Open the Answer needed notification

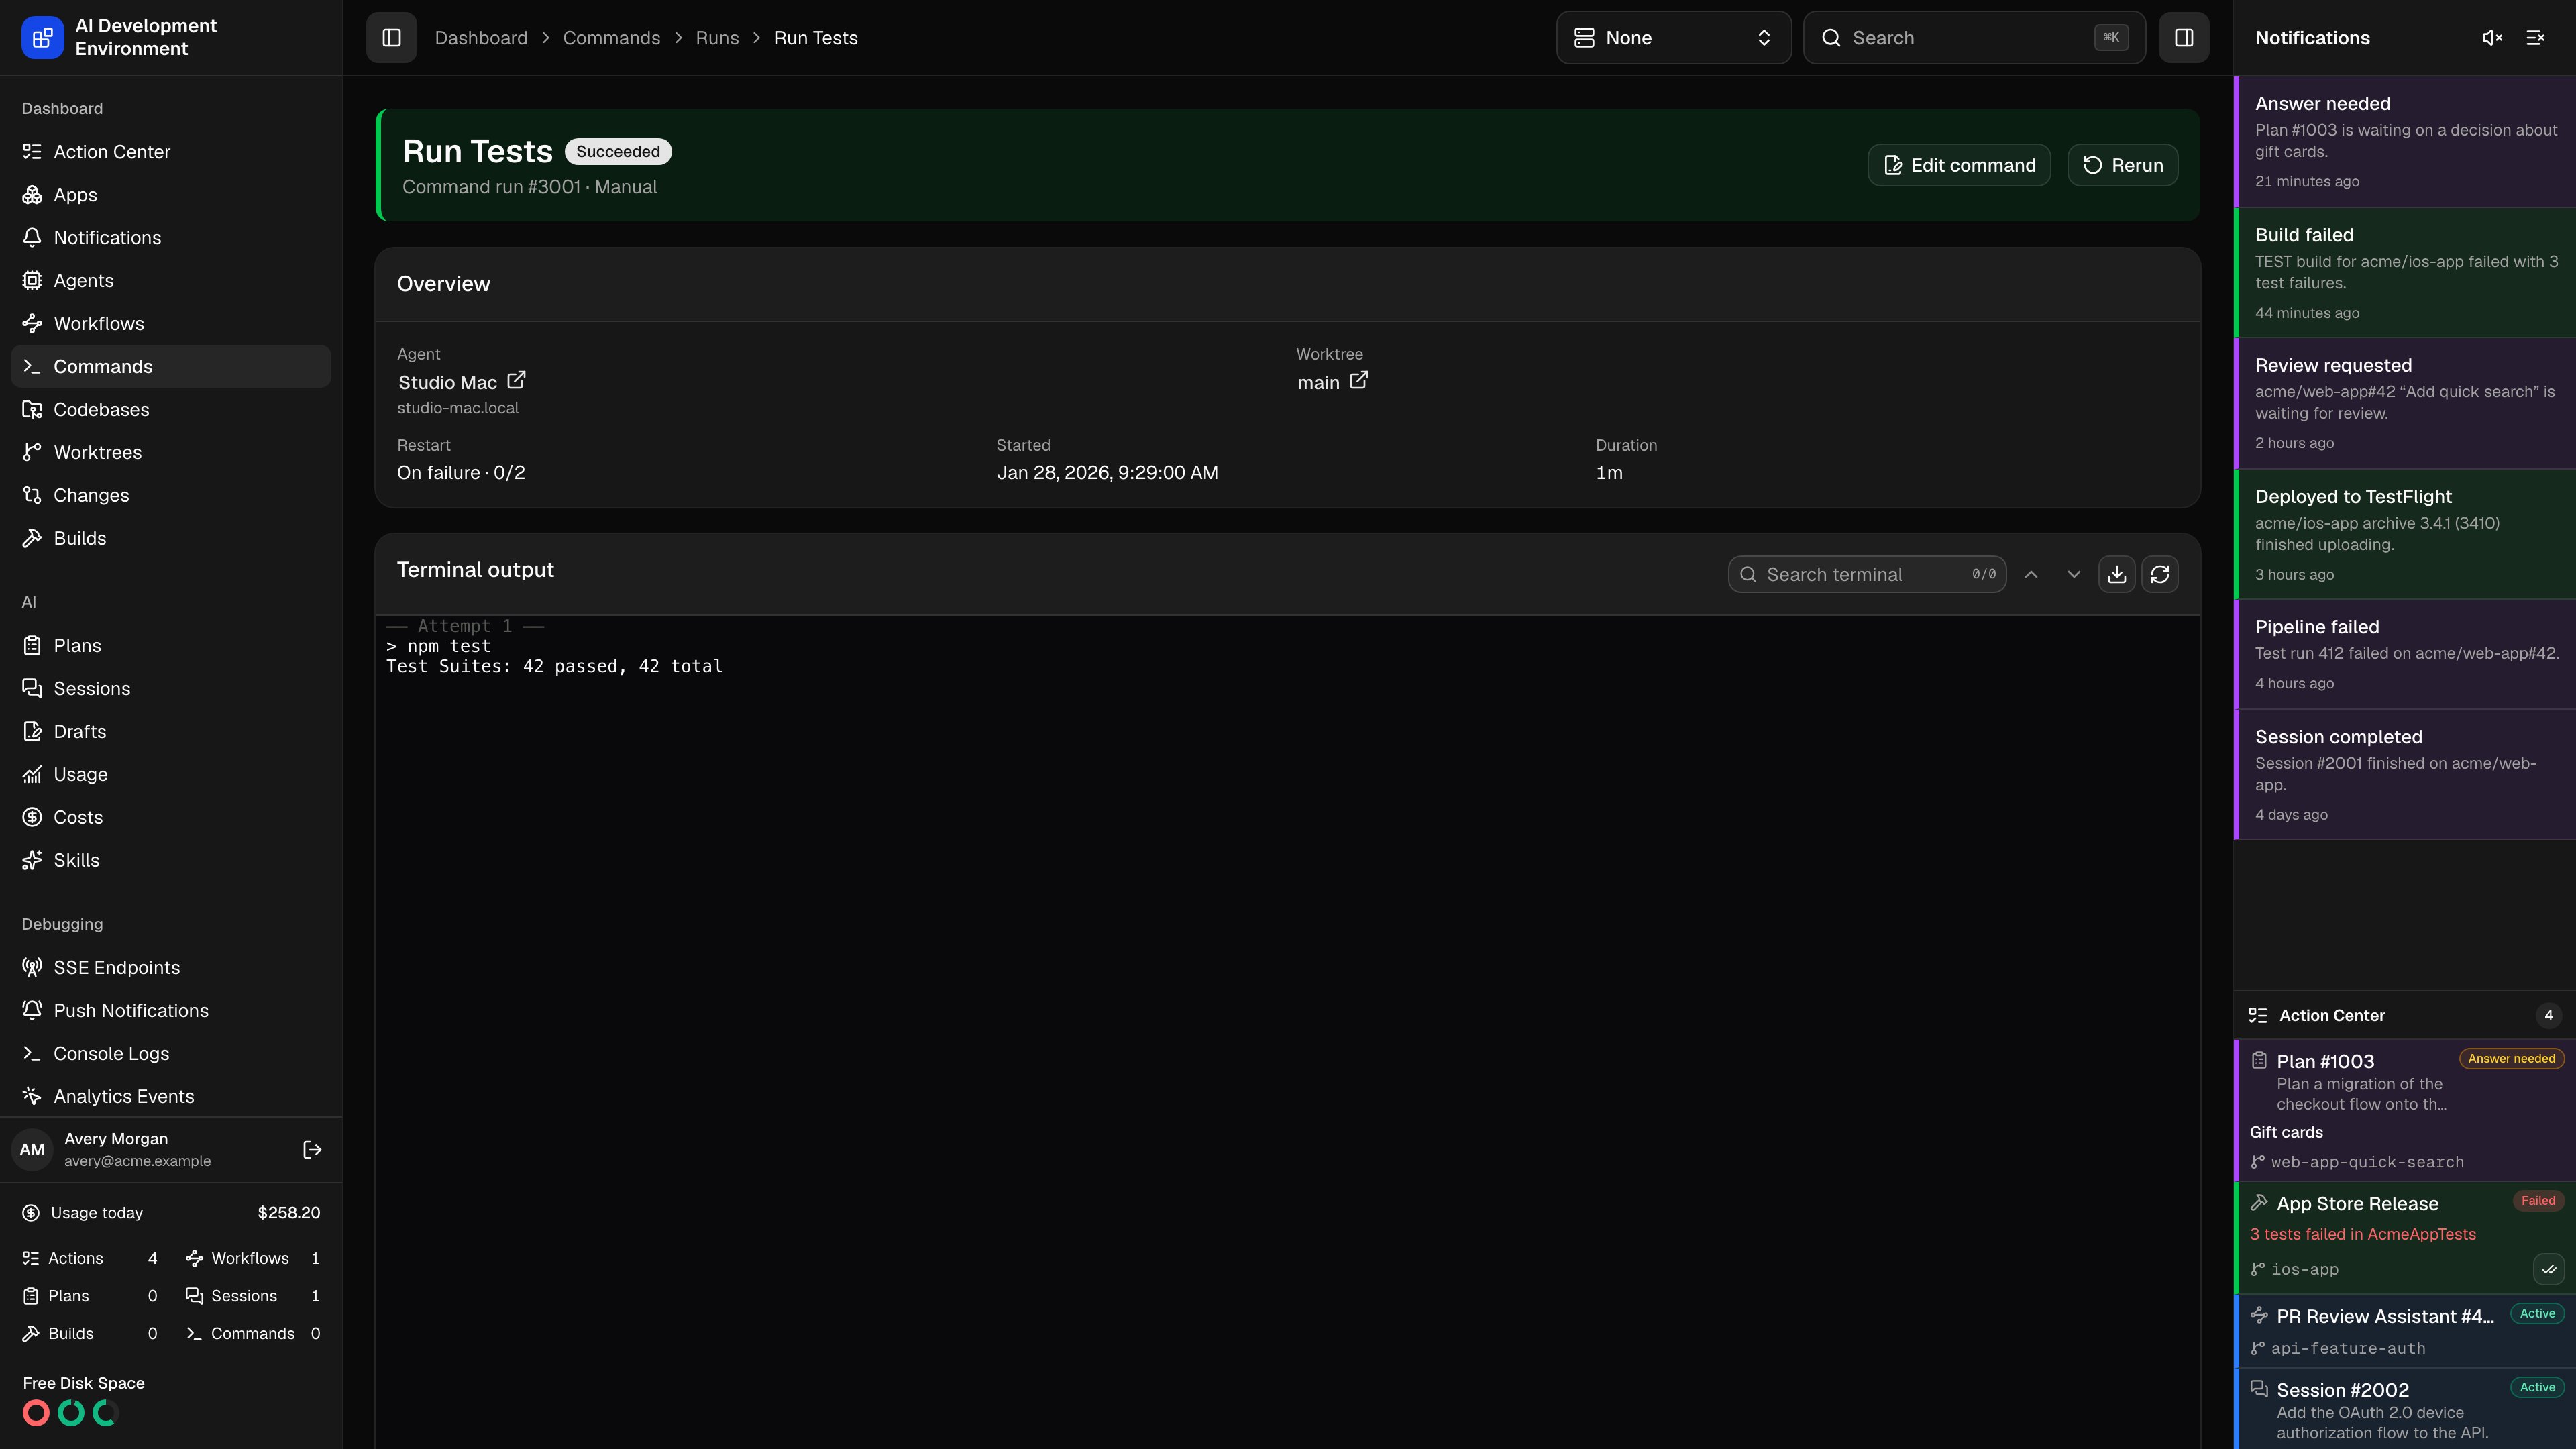(x=2405, y=142)
